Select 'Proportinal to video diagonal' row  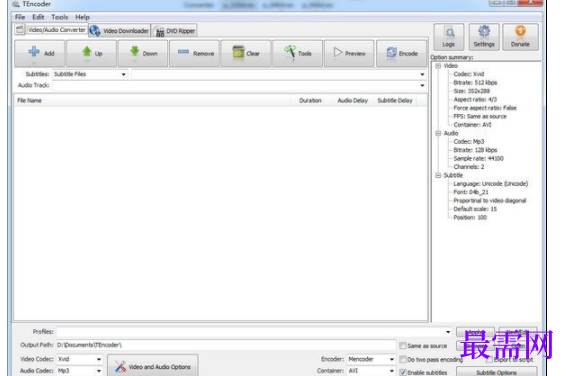[x=490, y=201]
